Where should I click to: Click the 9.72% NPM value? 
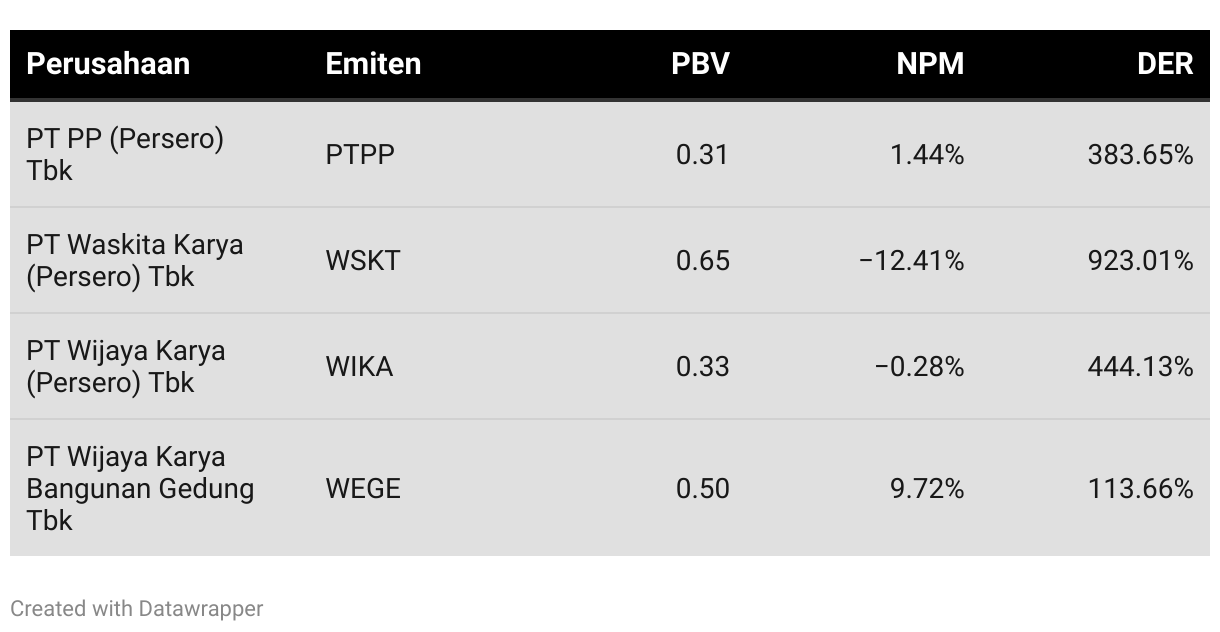click(927, 489)
